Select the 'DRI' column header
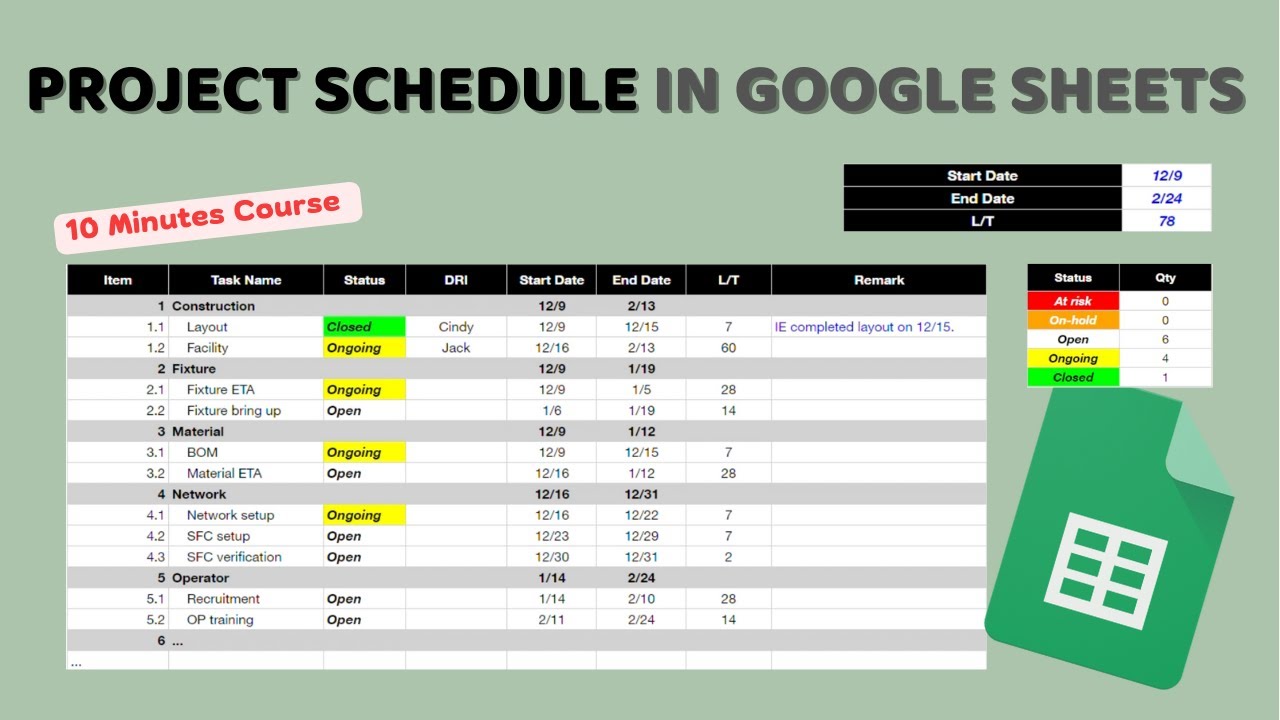1280x720 pixels. [456, 280]
